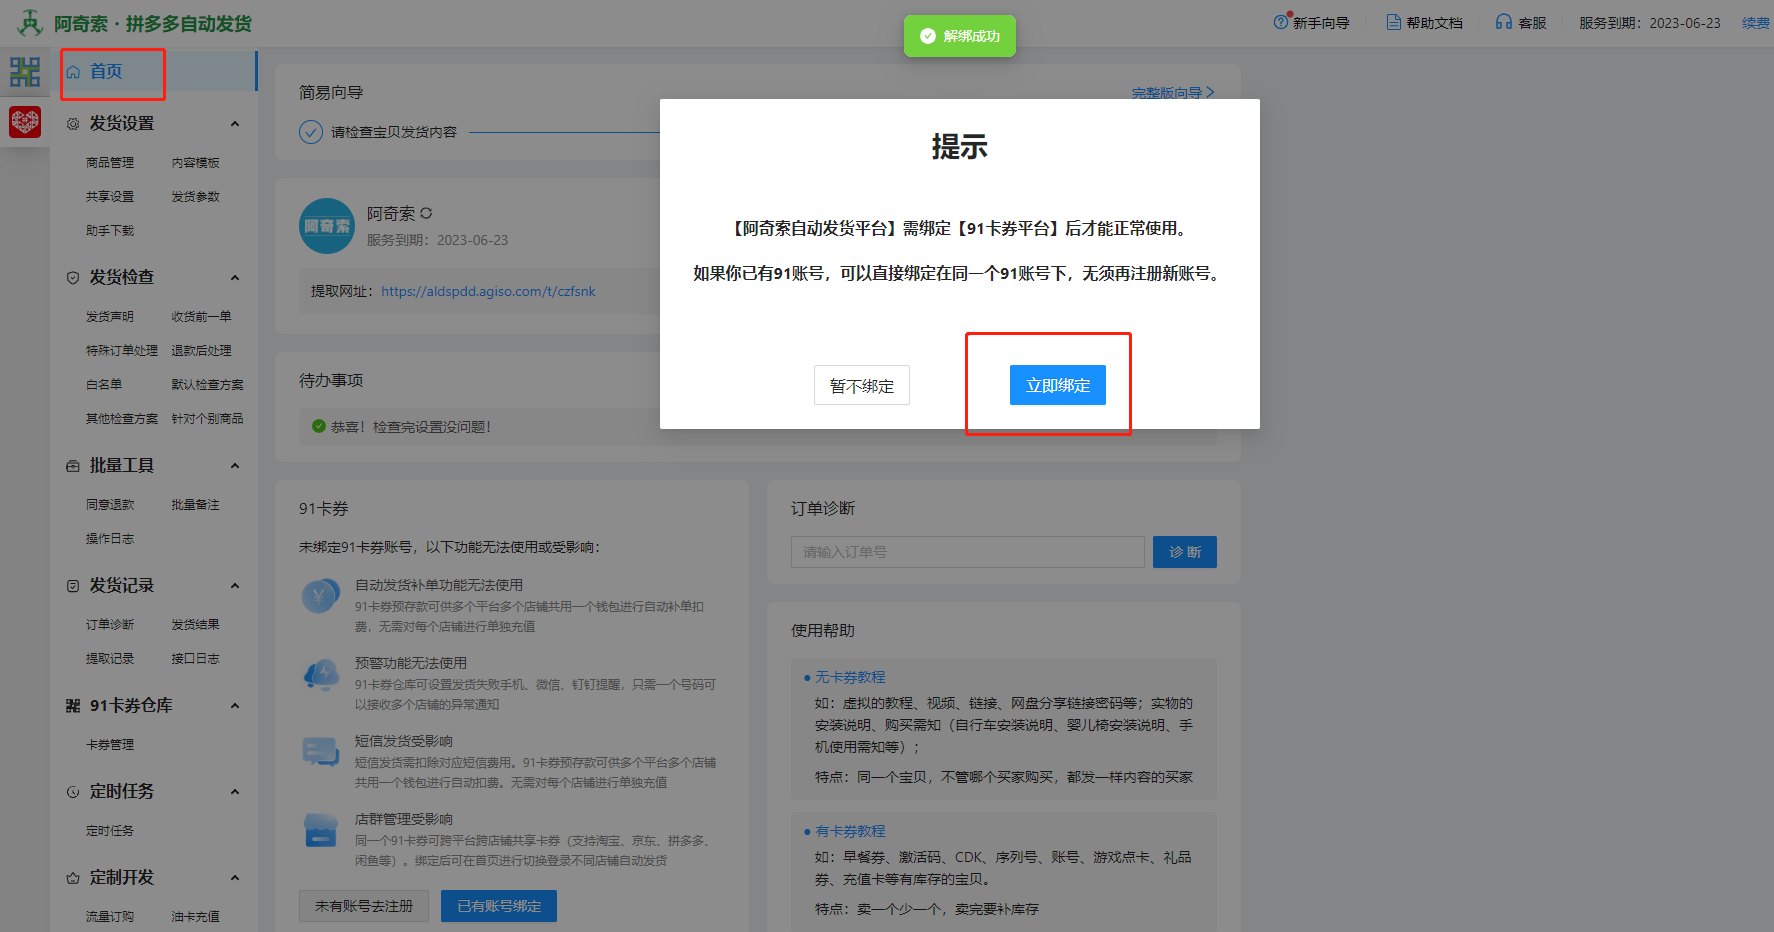Open 接口日志 menu item
Image resolution: width=1774 pixels, height=932 pixels.
click(195, 658)
